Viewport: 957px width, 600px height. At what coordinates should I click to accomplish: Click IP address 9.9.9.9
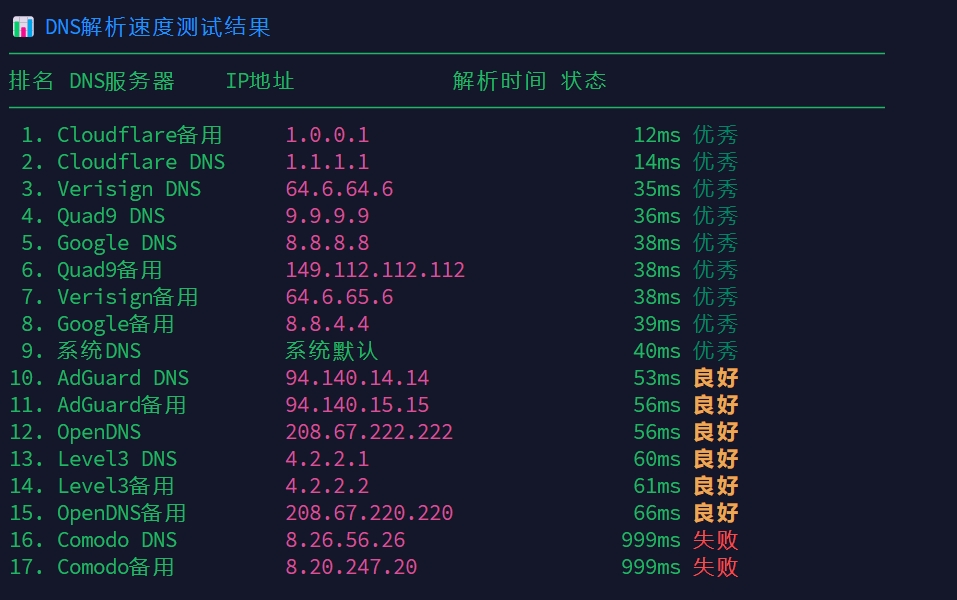coord(327,216)
